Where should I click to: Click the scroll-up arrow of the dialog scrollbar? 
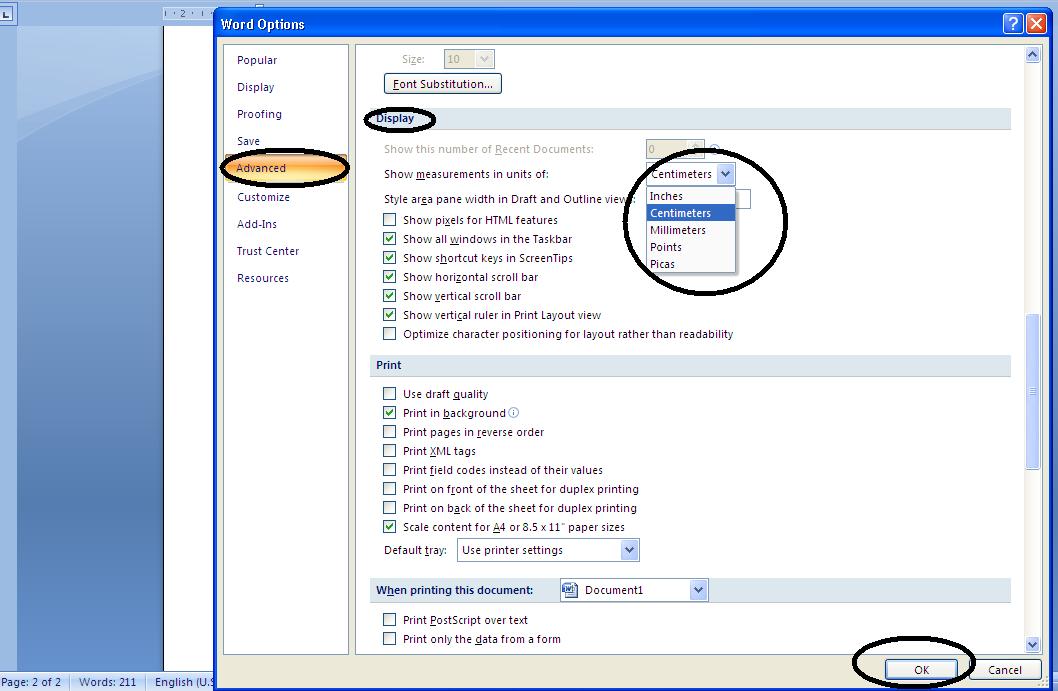click(x=1033, y=55)
